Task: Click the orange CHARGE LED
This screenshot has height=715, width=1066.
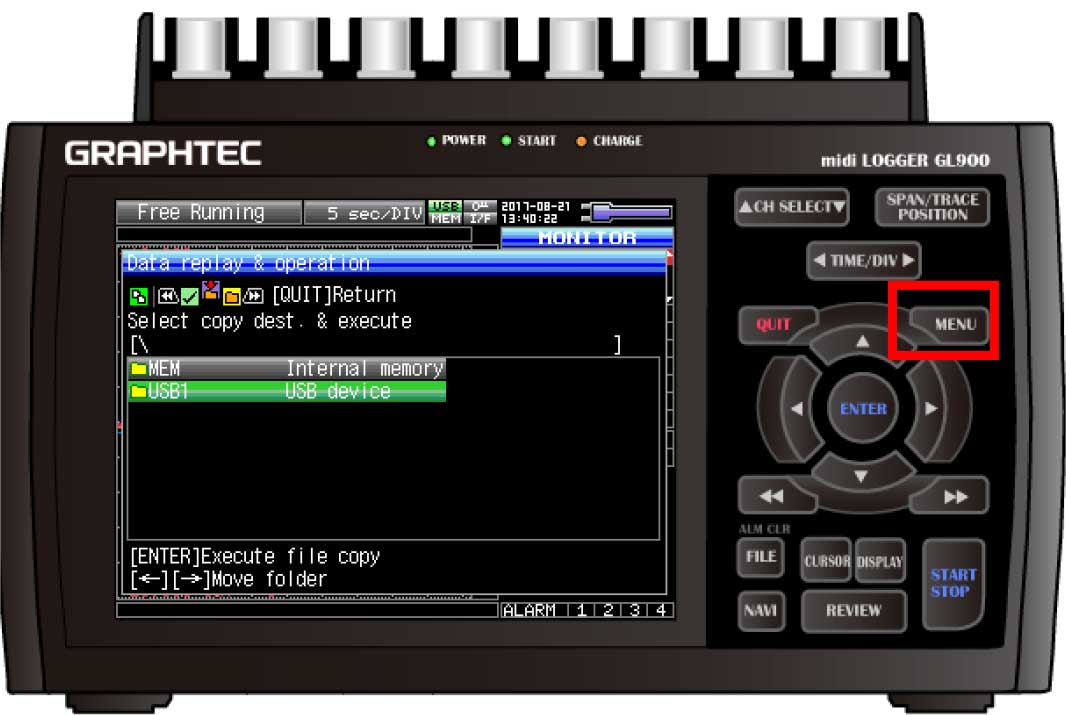Action: pos(581,141)
